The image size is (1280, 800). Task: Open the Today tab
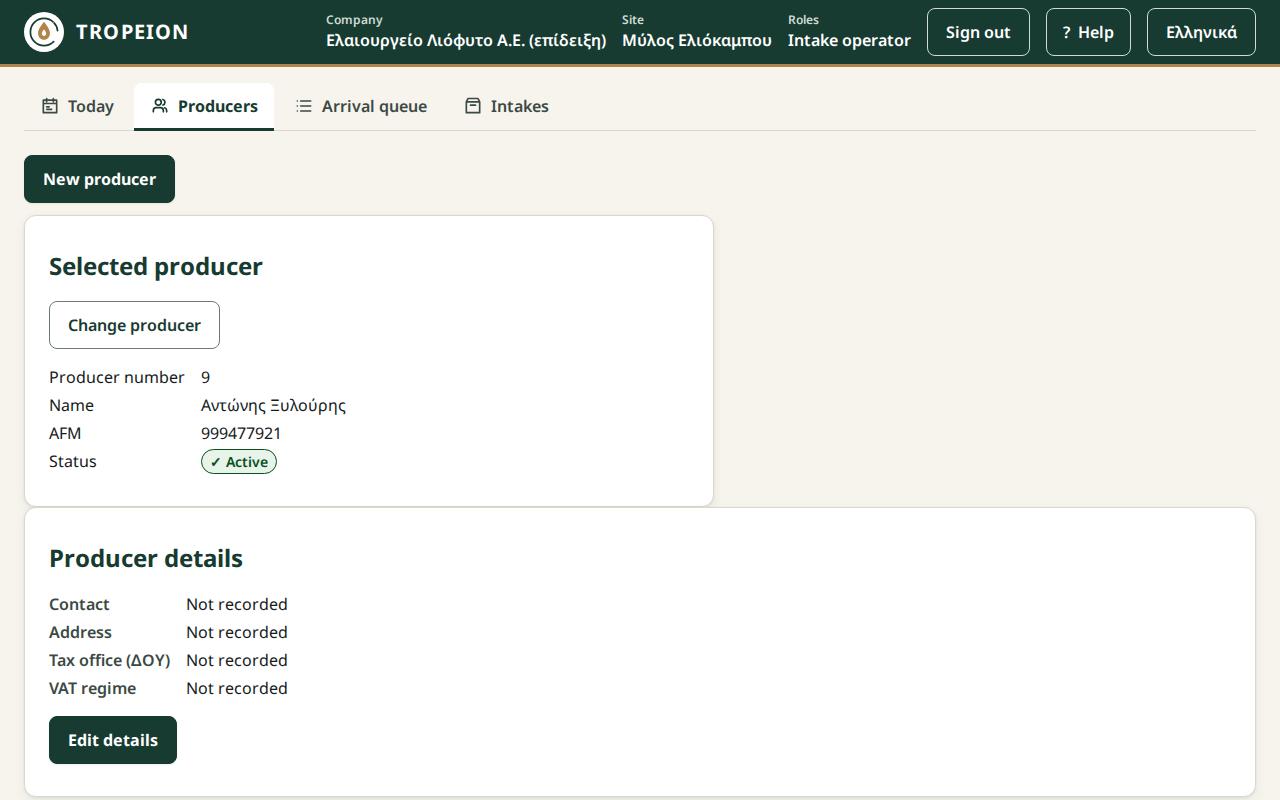78,106
